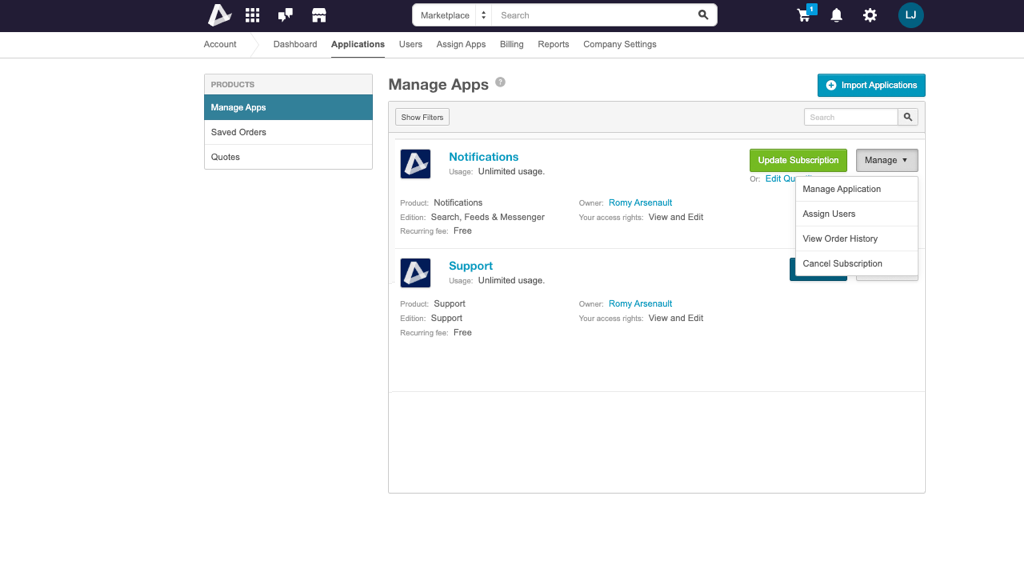Switch to the Company Settings tab
The width and height of the screenshot is (1024, 576).
point(620,44)
